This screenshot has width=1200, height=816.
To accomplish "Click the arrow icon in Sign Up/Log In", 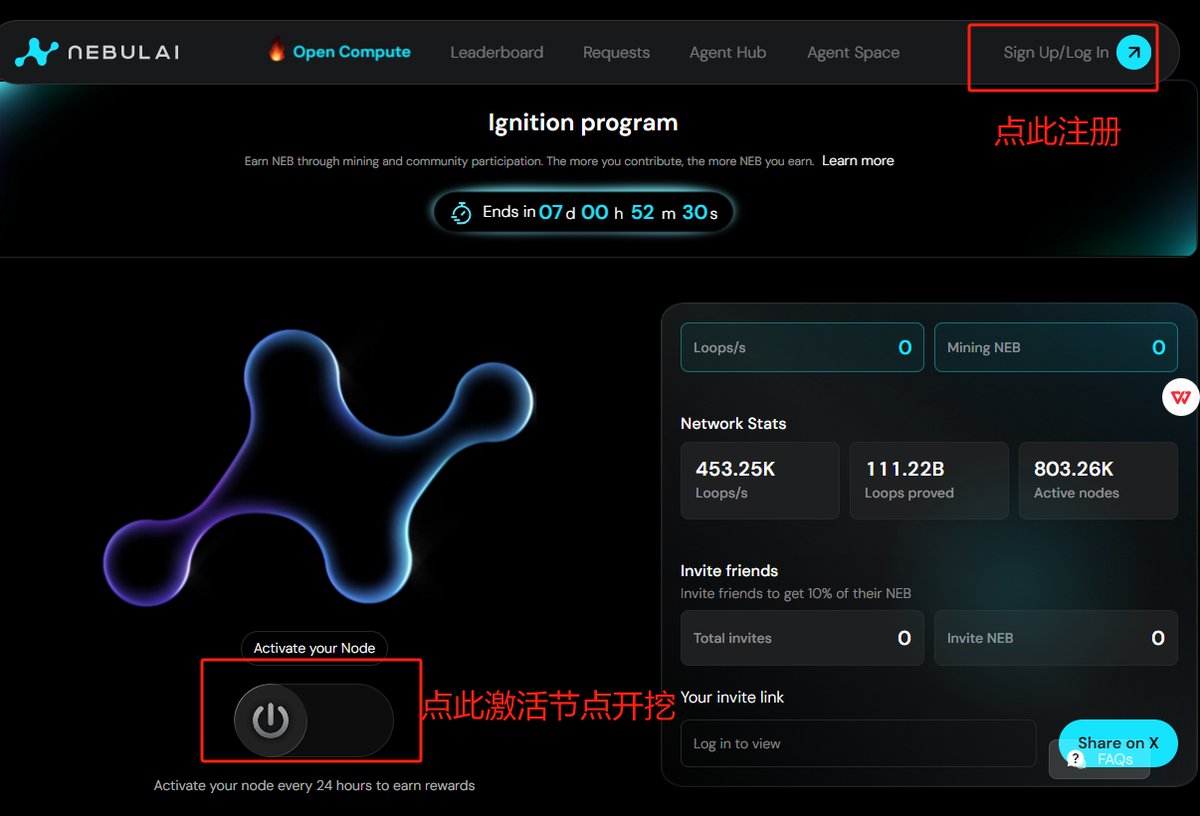I will [x=1133, y=52].
